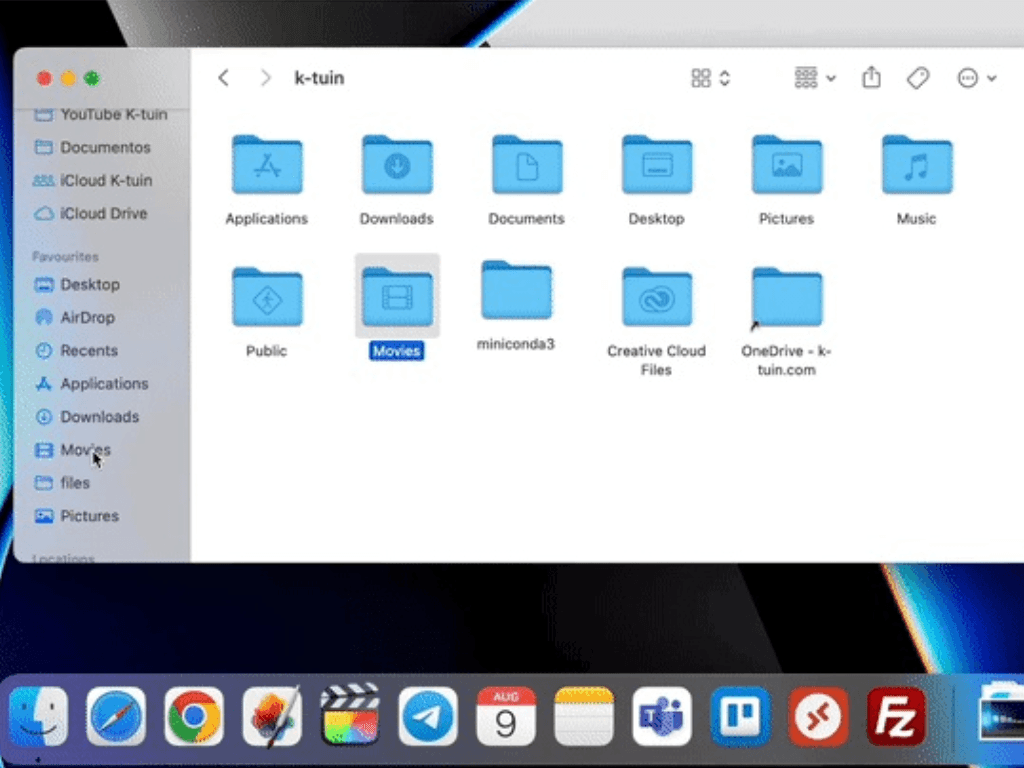Screen dimensions: 1024x768
Task: Open Final Cut Pro from the Dock
Action: point(350,716)
